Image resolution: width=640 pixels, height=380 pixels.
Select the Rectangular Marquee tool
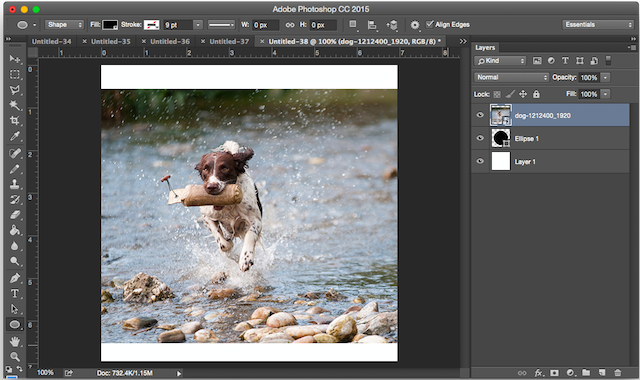pyautogui.click(x=15, y=75)
